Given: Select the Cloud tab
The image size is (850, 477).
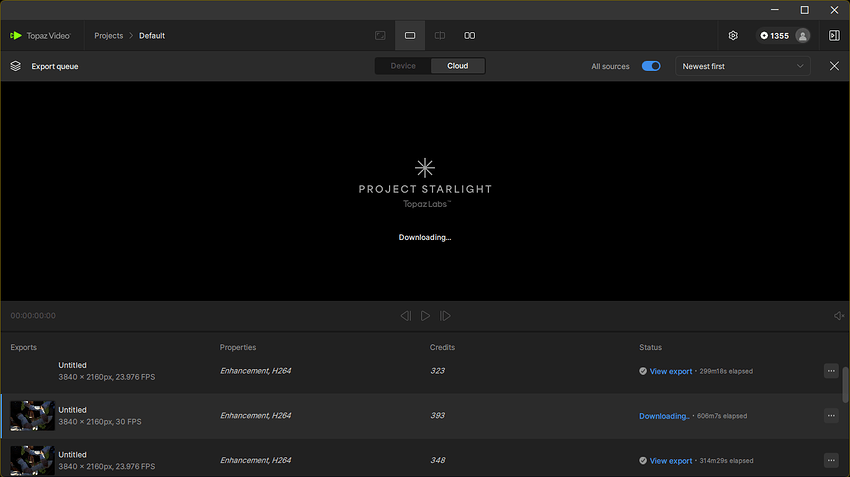Looking at the screenshot, I should click(x=458, y=66).
